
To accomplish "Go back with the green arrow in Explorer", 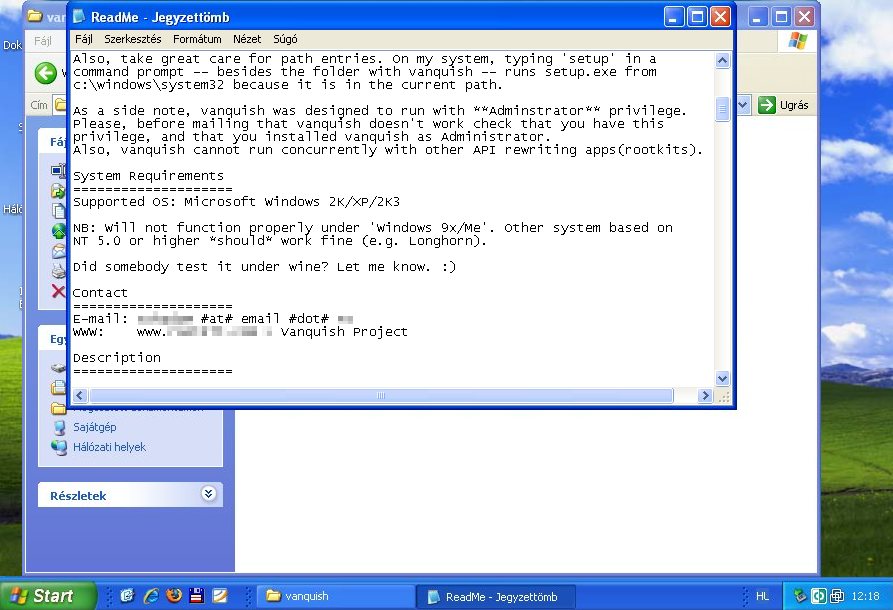I will coord(46,73).
